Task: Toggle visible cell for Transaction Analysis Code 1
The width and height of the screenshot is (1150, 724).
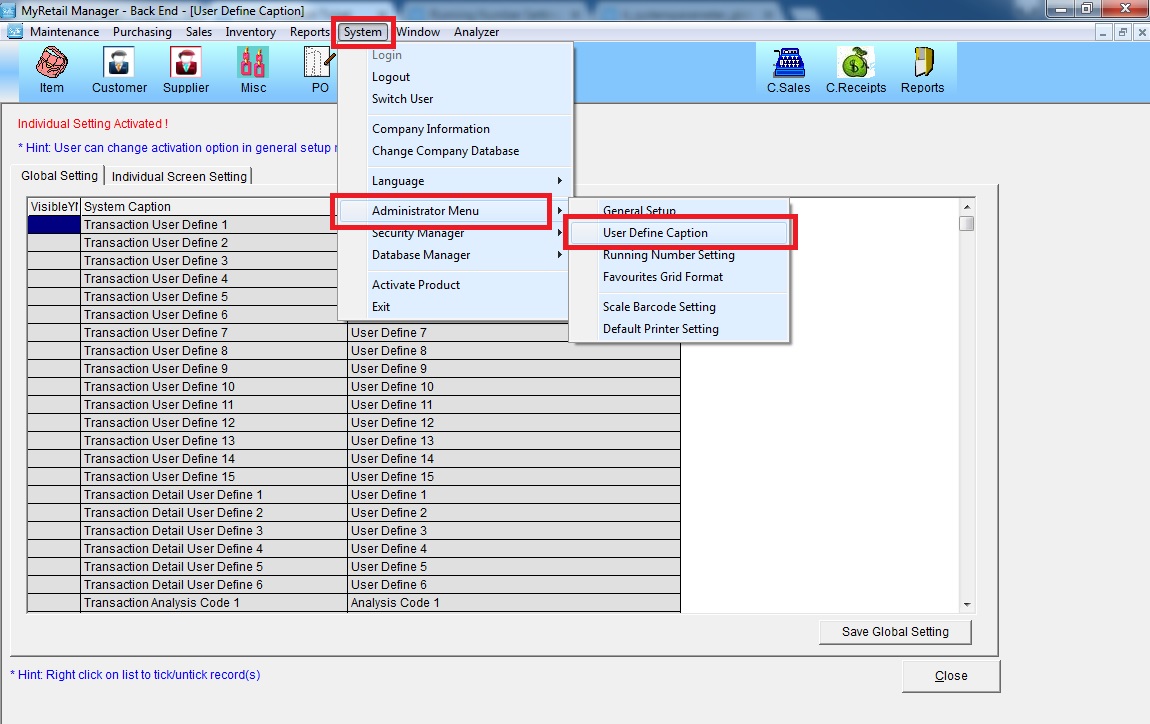Action: 53,603
